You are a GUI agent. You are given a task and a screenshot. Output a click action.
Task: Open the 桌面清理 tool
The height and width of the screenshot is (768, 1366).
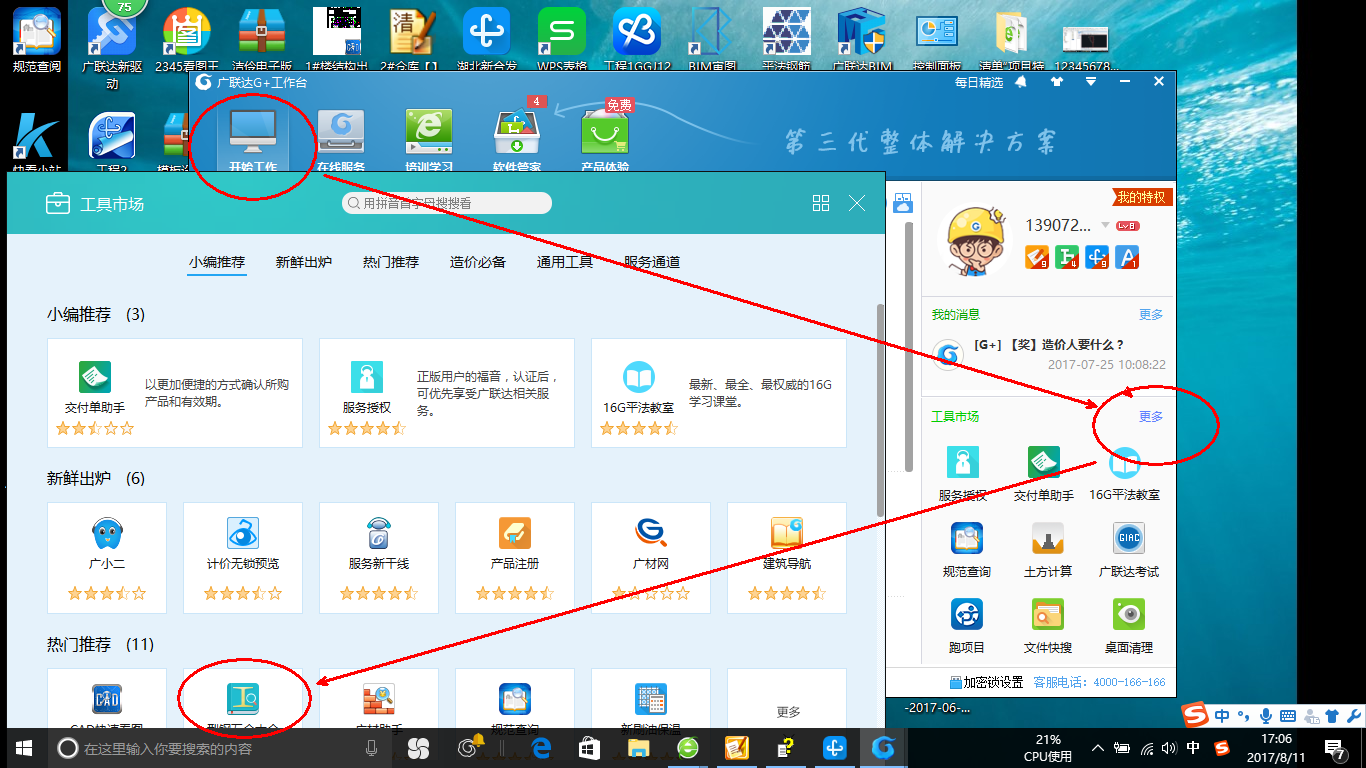coord(1129,626)
